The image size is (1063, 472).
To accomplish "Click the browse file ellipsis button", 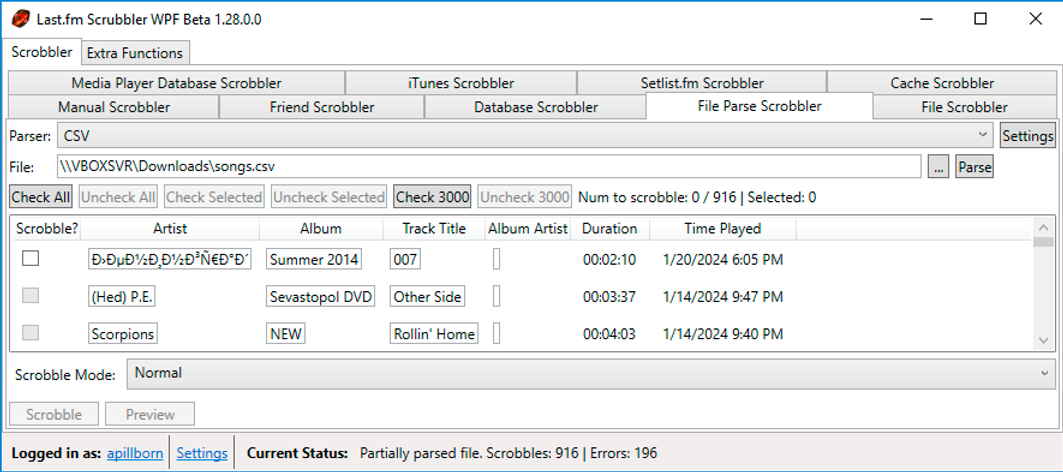I will pyautogui.click(x=938, y=167).
